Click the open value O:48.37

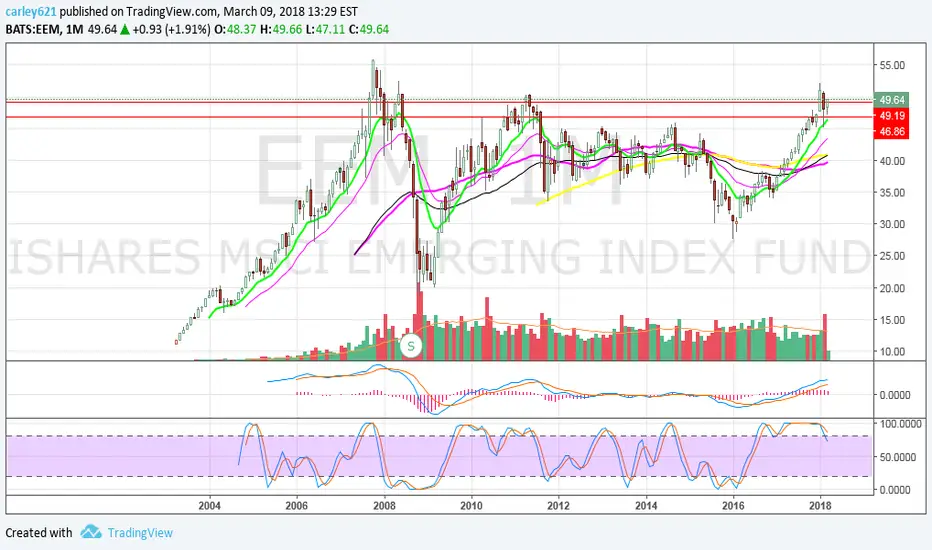point(235,29)
